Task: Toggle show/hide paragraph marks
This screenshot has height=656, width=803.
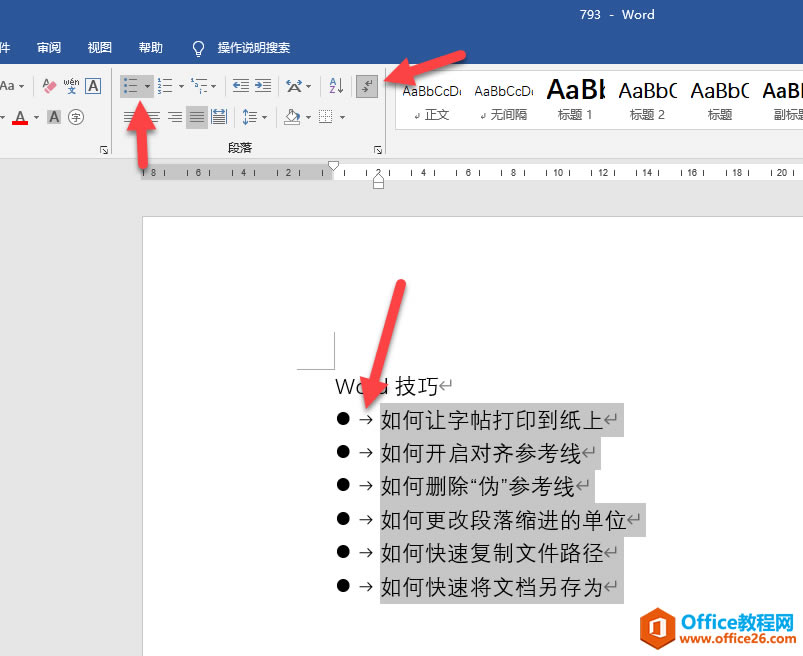Action: 367,86
